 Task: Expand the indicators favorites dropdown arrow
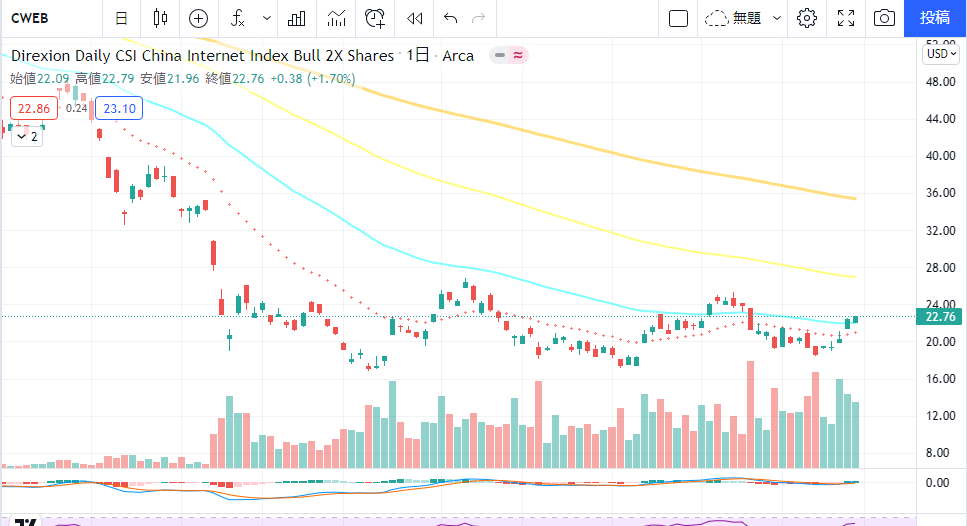coord(266,18)
